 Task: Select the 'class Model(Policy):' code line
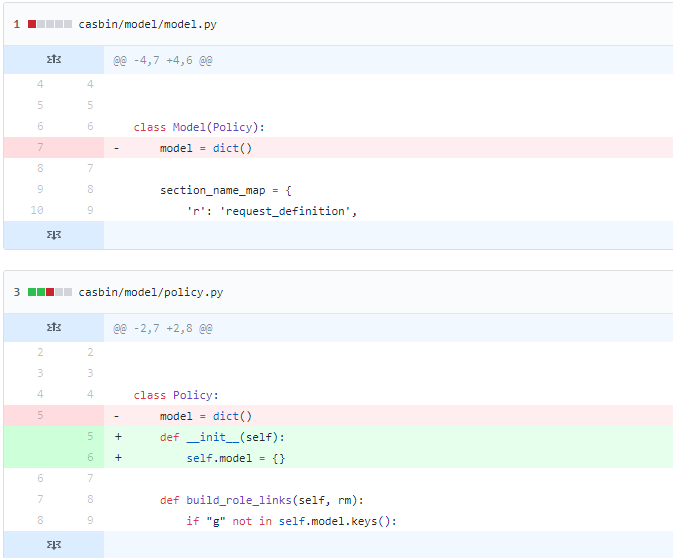pos(199,127)
